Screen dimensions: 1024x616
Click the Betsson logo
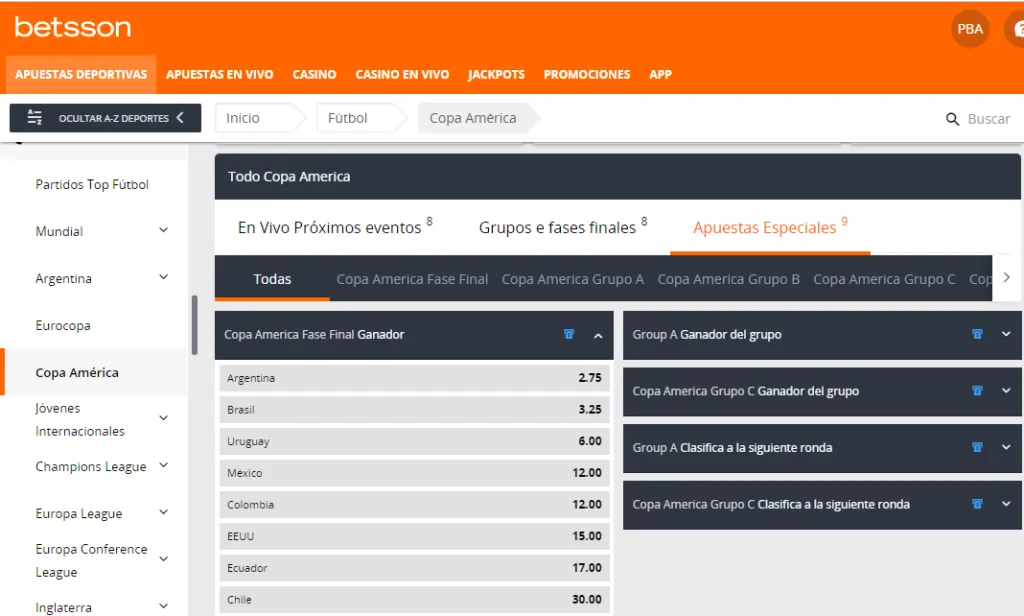(x=71, y=27)
